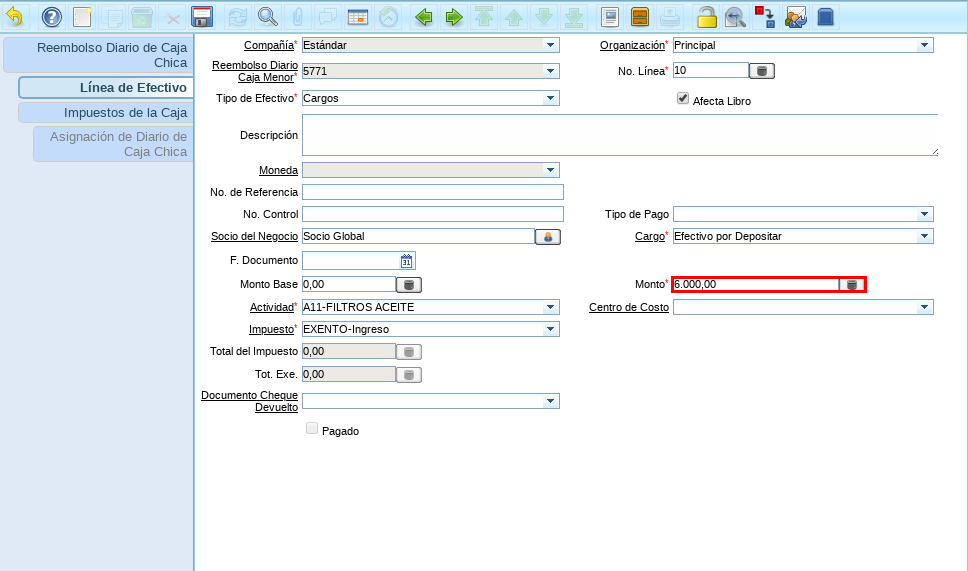The image size is (968, 571).
Task: Click the recycle bin delete icon
Action: (142, 17)
